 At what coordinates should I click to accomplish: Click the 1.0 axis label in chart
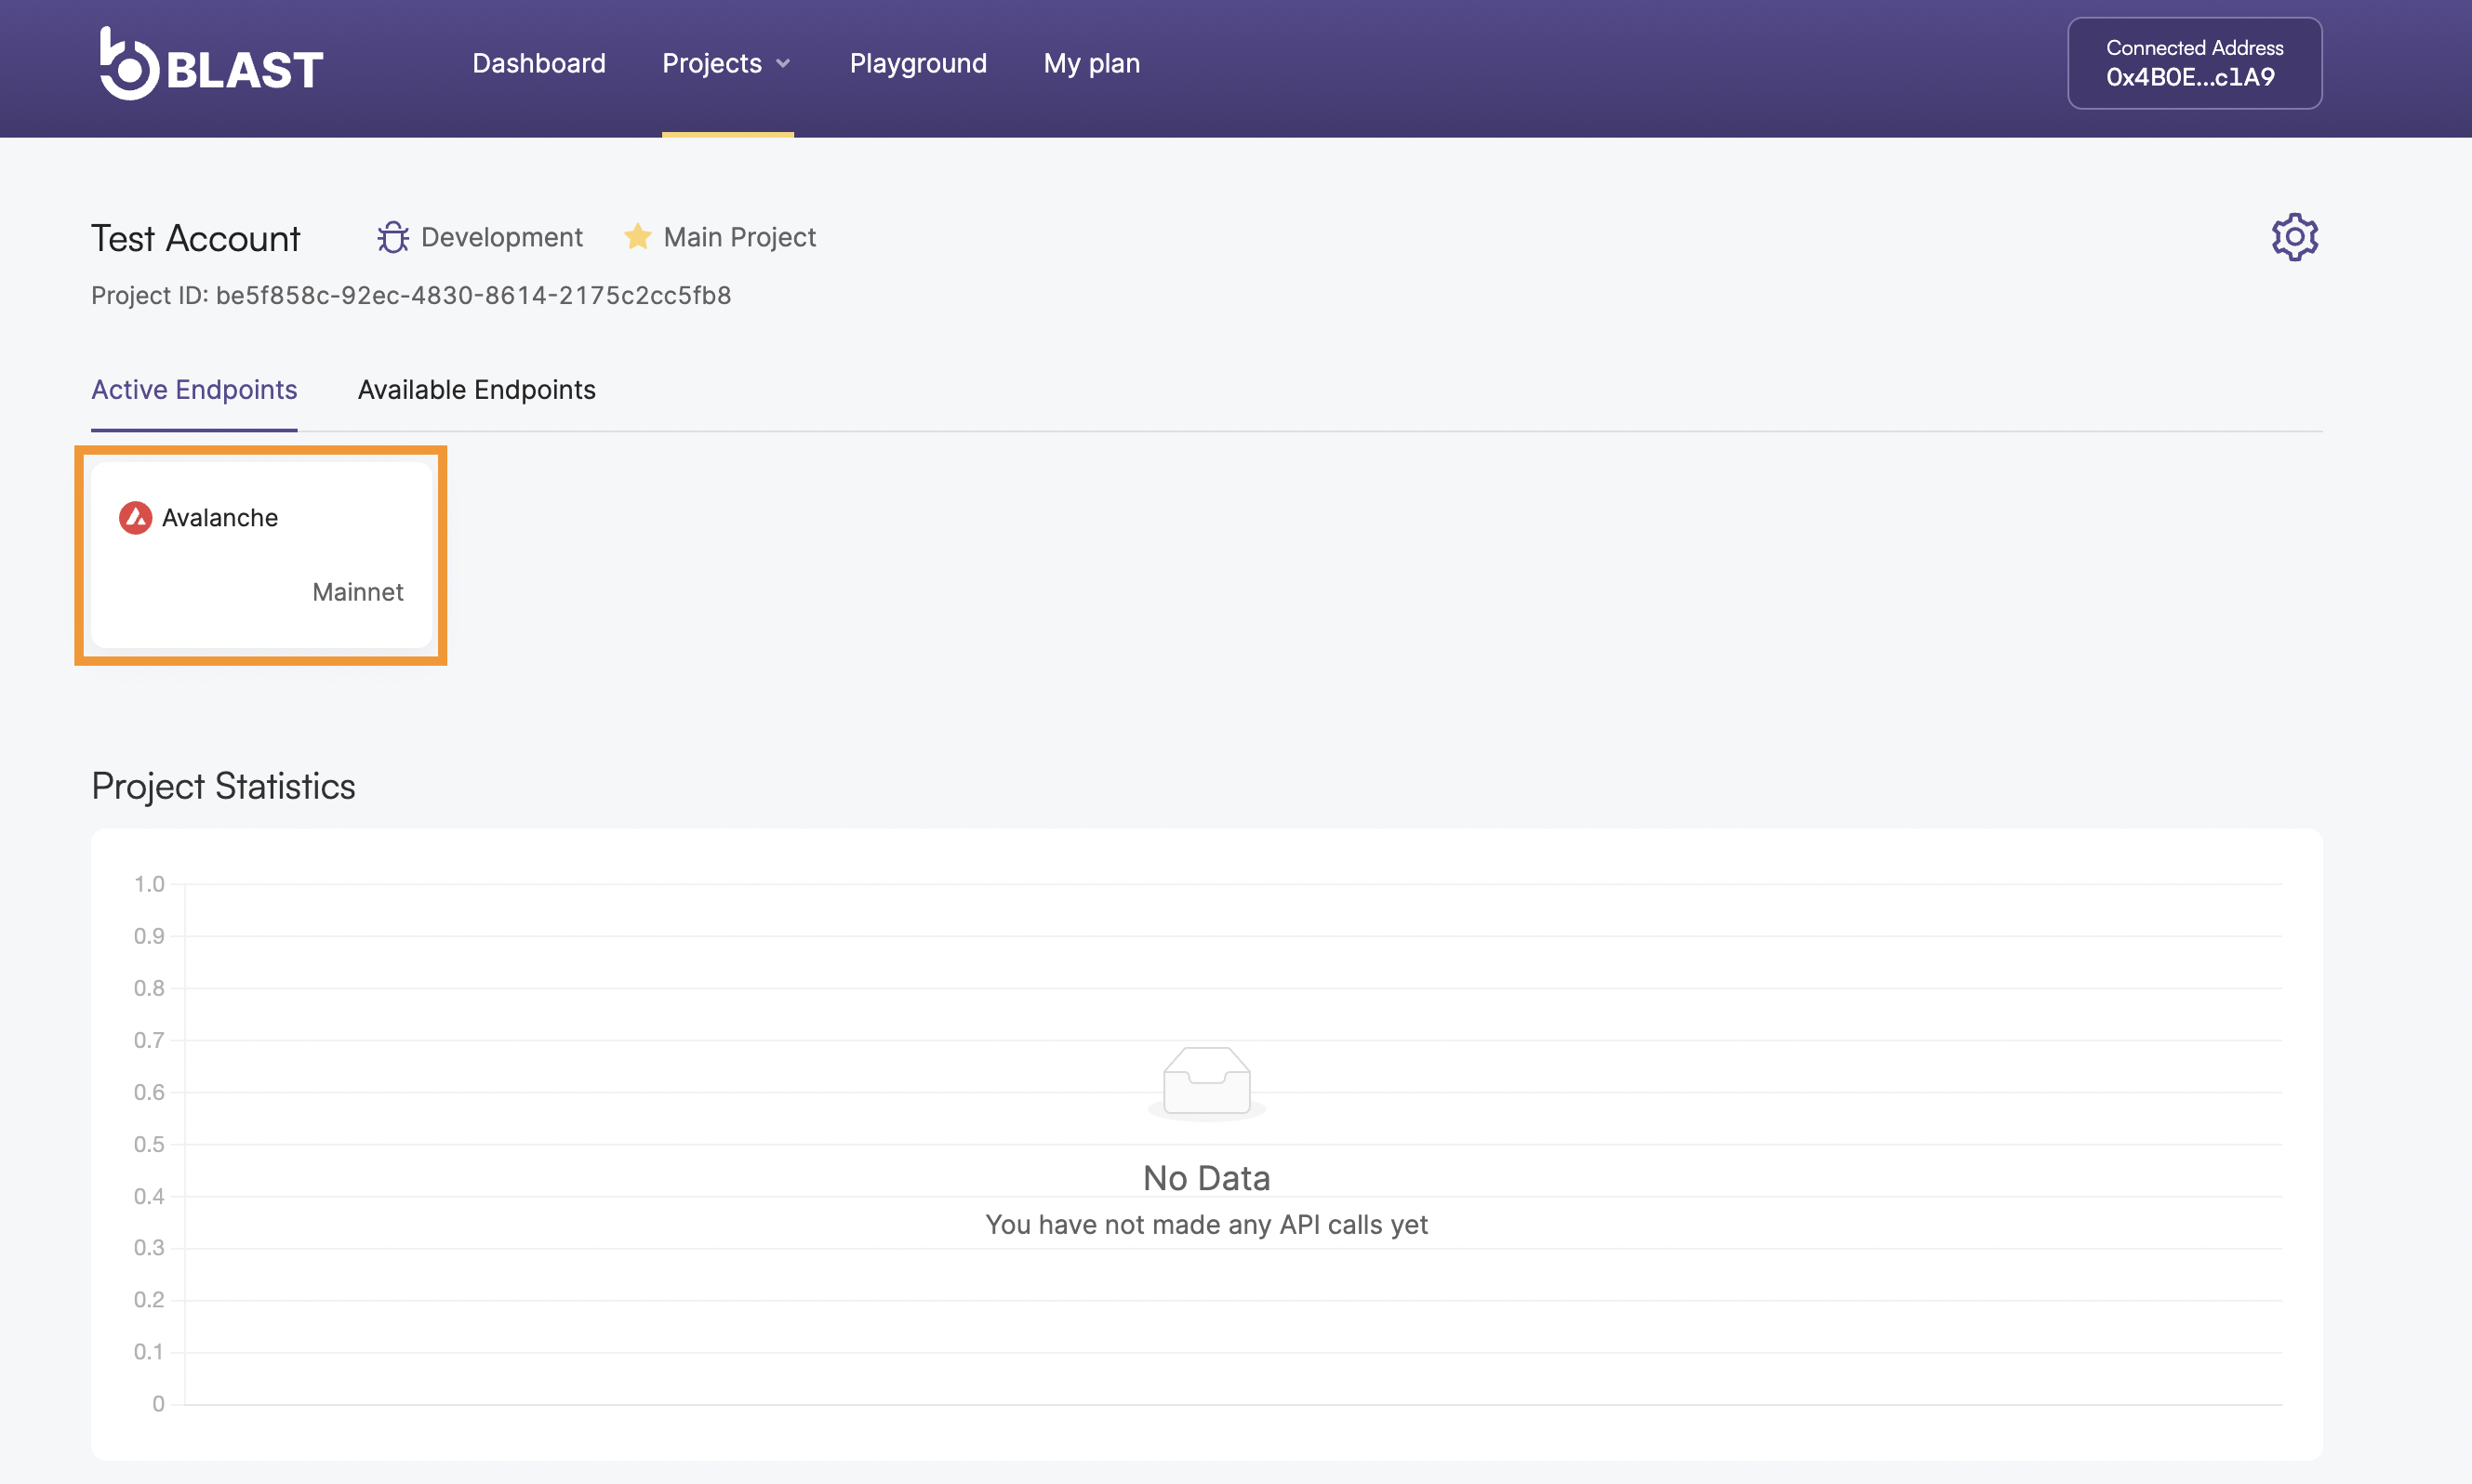[x=149, y=884]
